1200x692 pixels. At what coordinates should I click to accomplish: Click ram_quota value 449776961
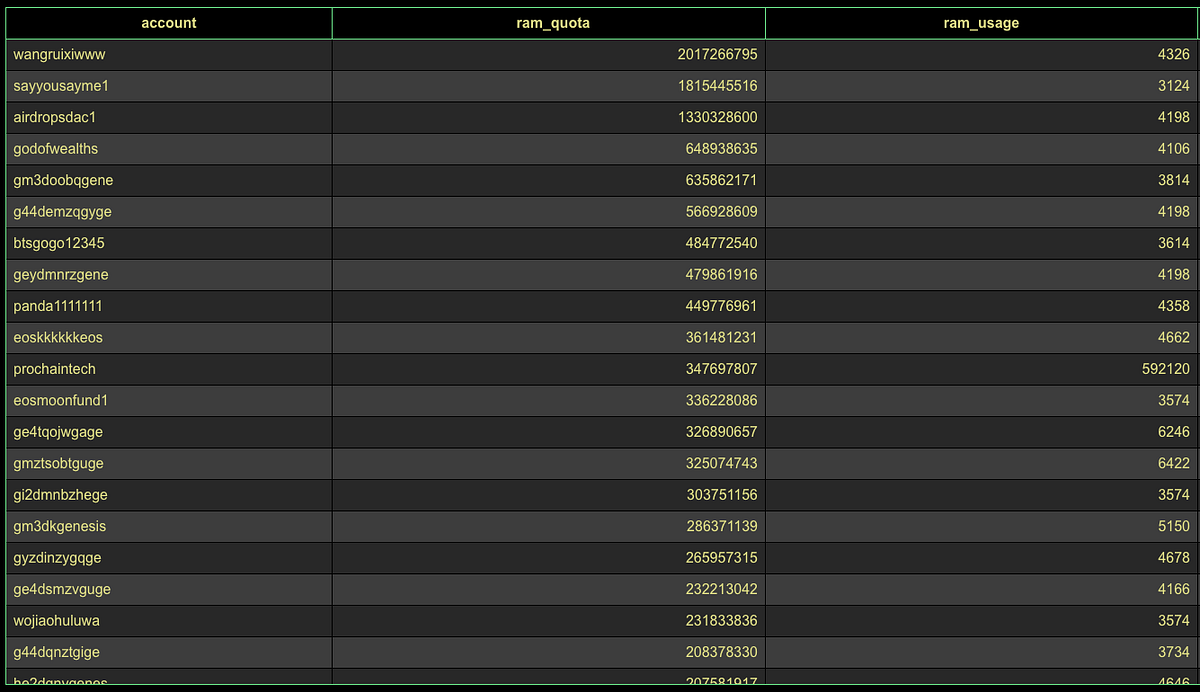(721, 307)
